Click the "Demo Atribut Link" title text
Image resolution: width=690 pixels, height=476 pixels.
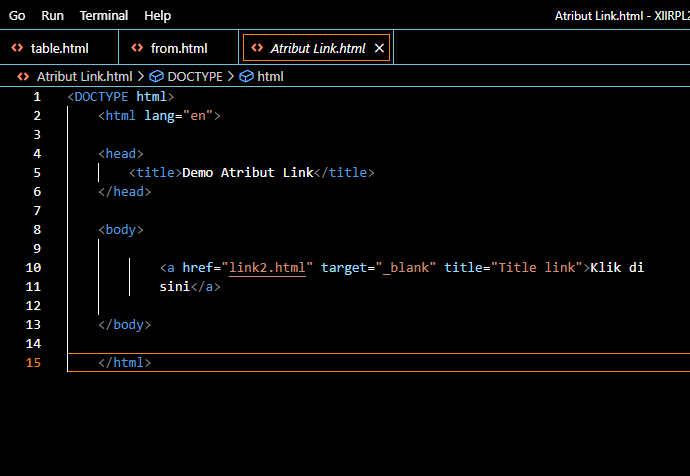click(248, 172)
